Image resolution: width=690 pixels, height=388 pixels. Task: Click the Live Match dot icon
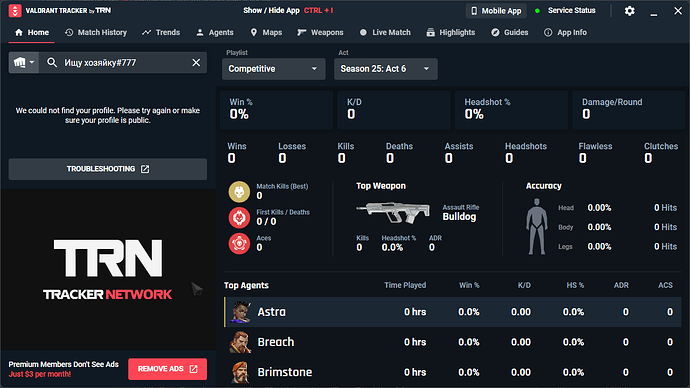click(x=363, y=33)
